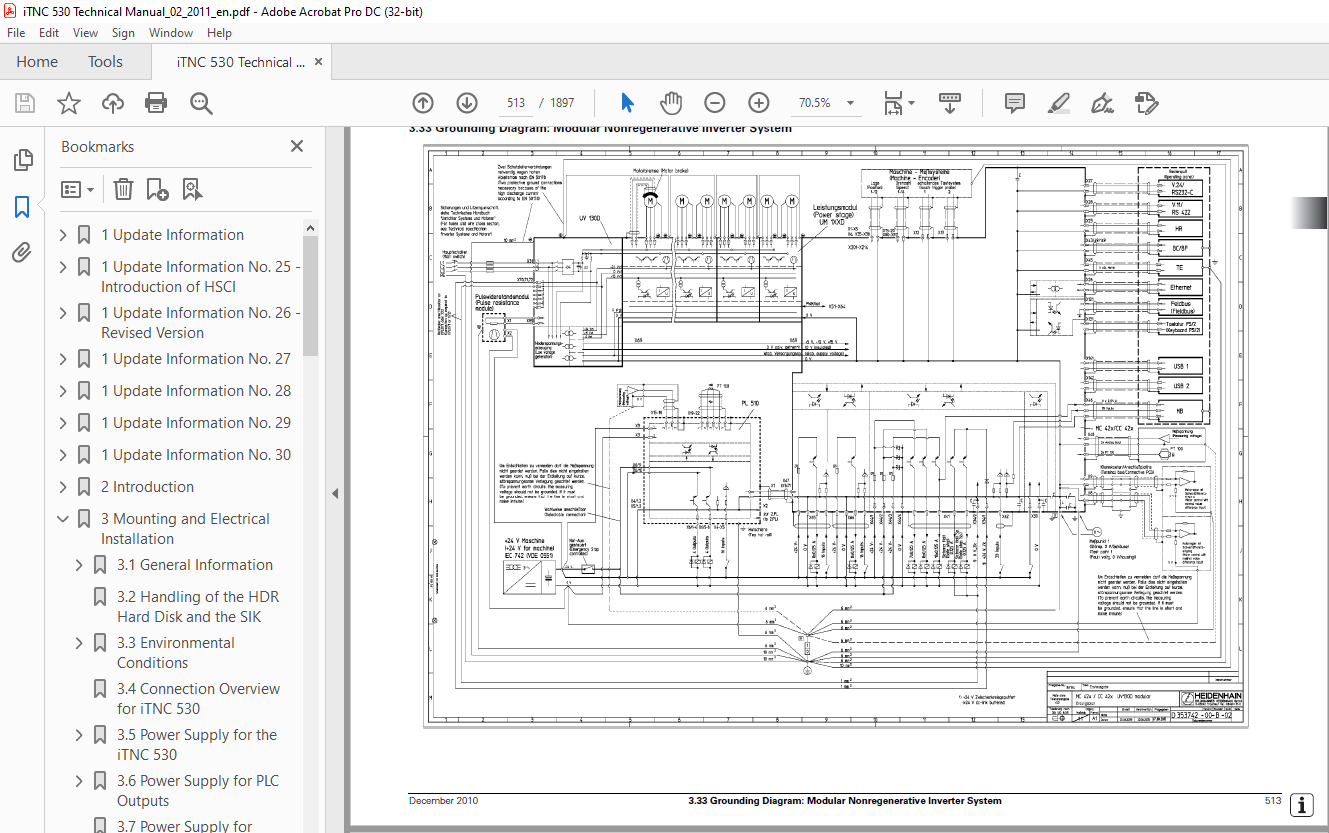The height and width of the screenshot is (833, 1329).
Task: Close the iTNC 530 document tab
Action: click(x=319, y=62)
